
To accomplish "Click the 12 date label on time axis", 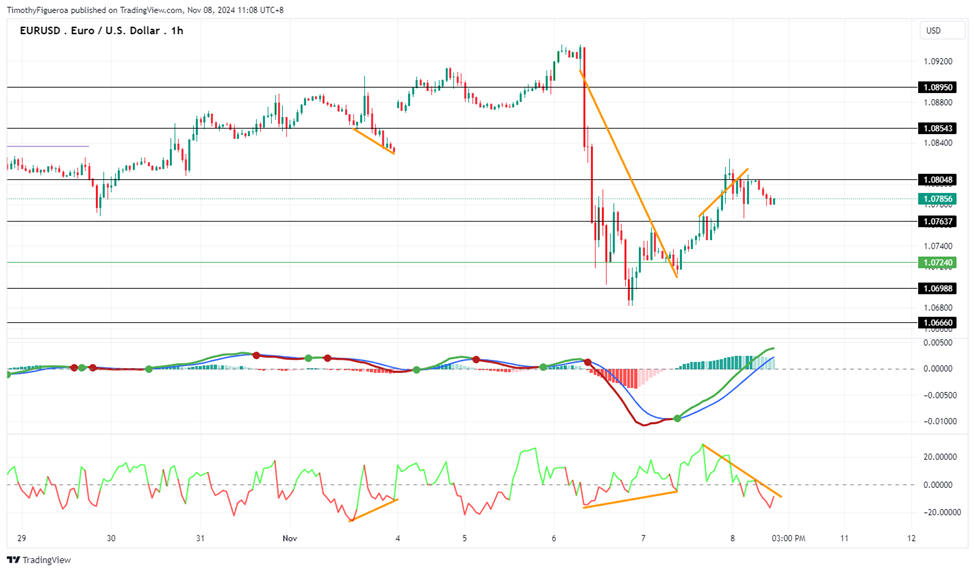I will pos(911,538).
